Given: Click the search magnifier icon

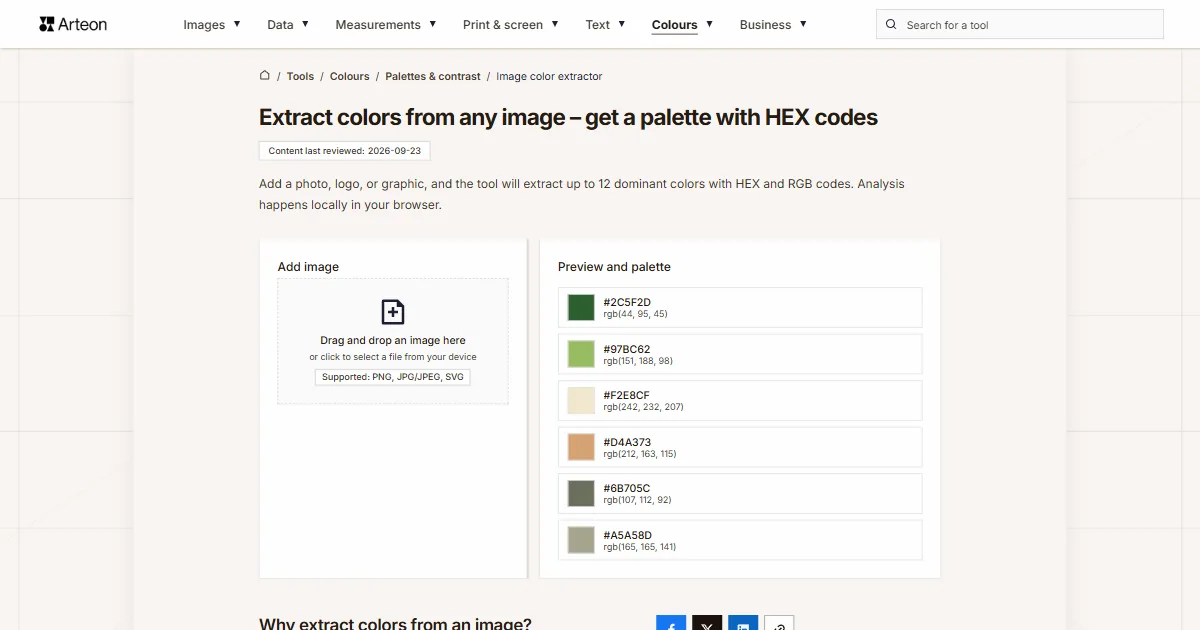Looking at the screenshot, I should [891, 24].
